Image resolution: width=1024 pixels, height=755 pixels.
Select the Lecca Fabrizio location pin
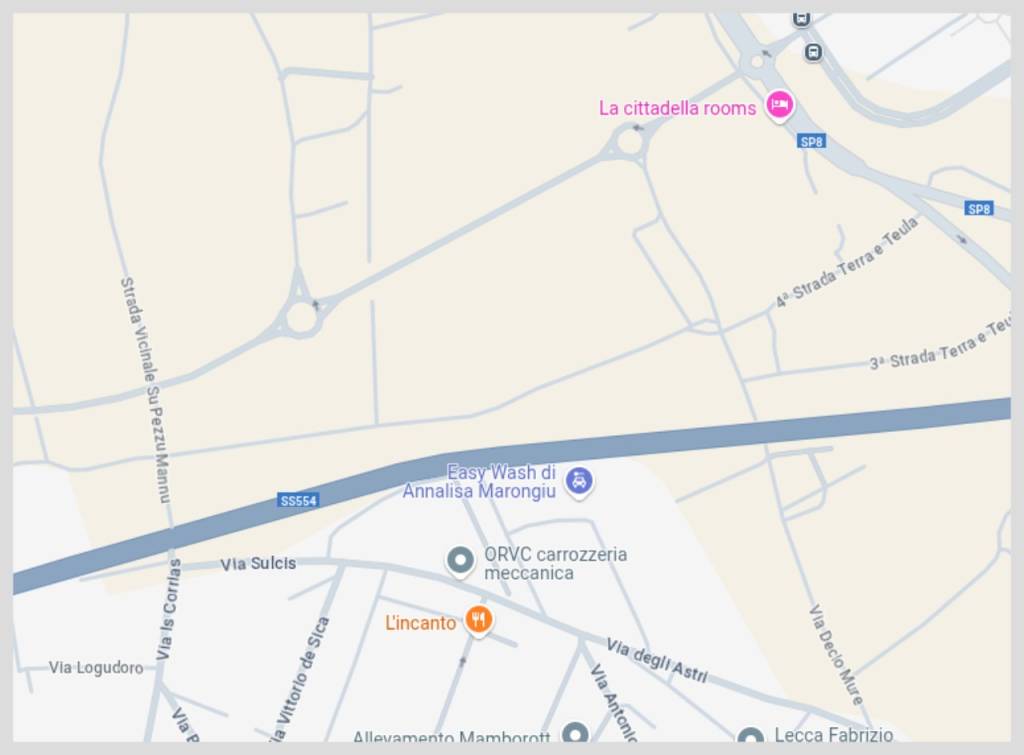pos(750,736)
